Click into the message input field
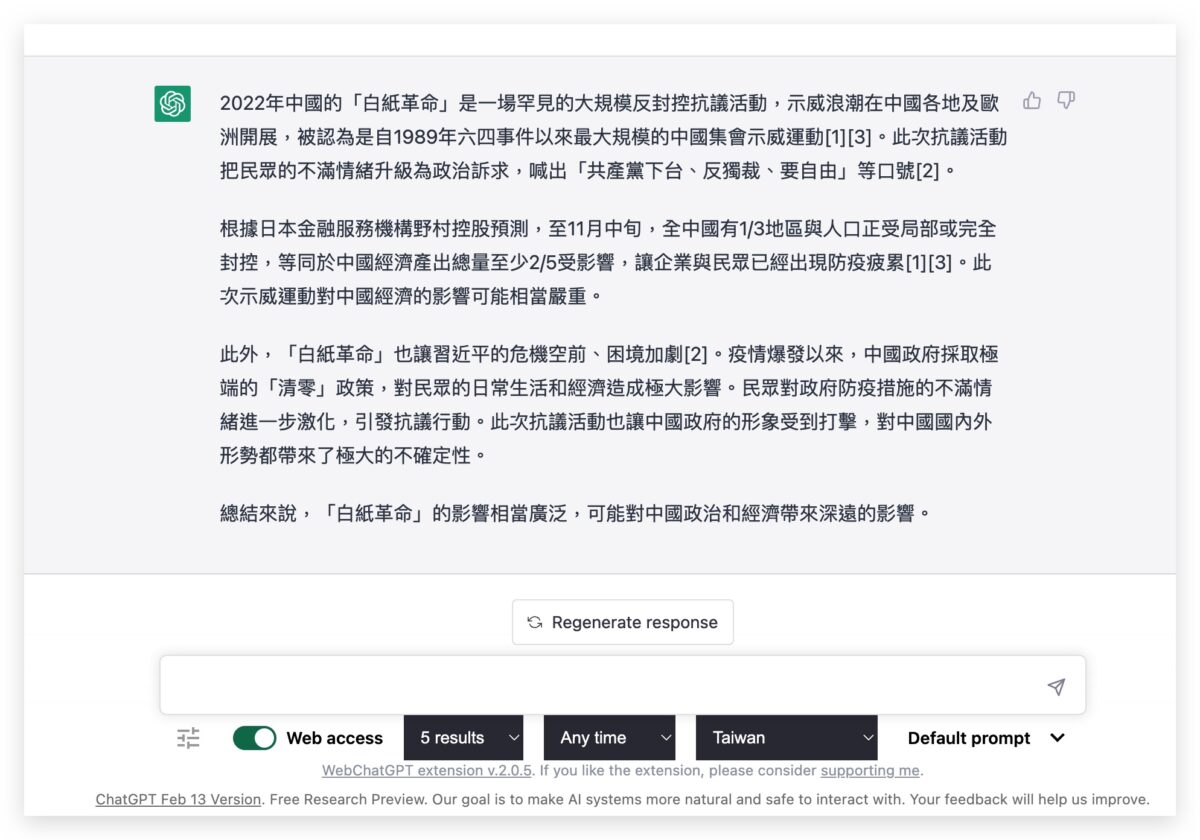 coord(623,685)
